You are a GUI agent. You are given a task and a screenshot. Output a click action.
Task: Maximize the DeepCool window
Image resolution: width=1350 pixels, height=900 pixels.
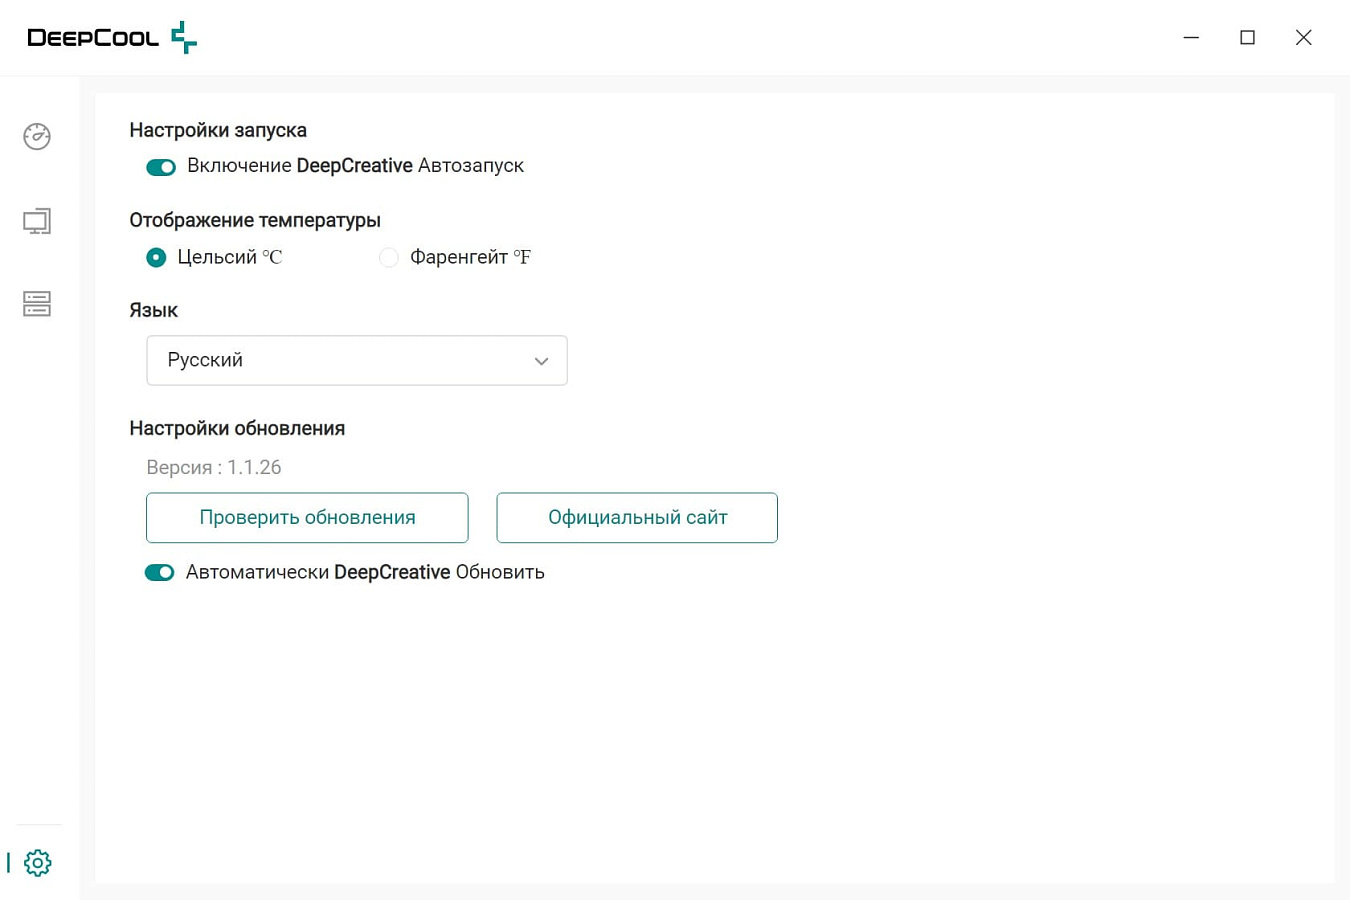pyautogui.click(x=1247, y=38)
